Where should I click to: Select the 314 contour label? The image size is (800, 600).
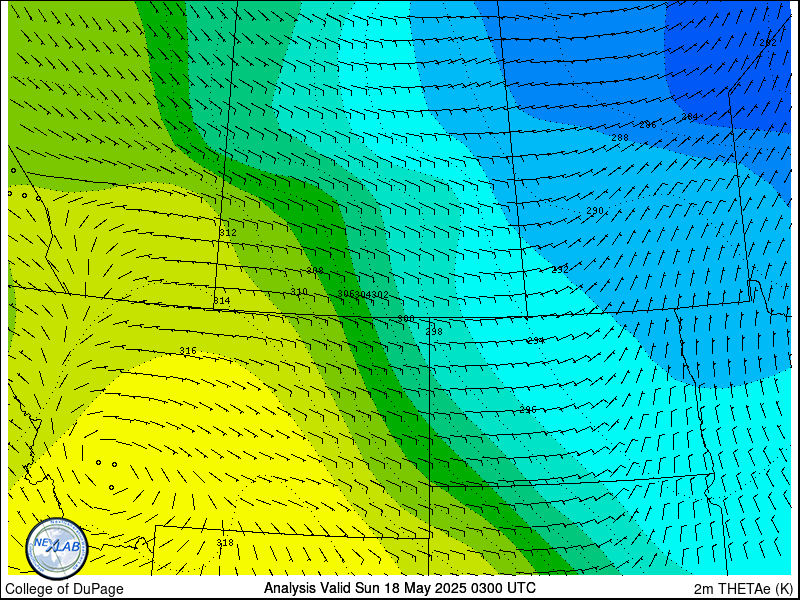[x=221, y=301]
